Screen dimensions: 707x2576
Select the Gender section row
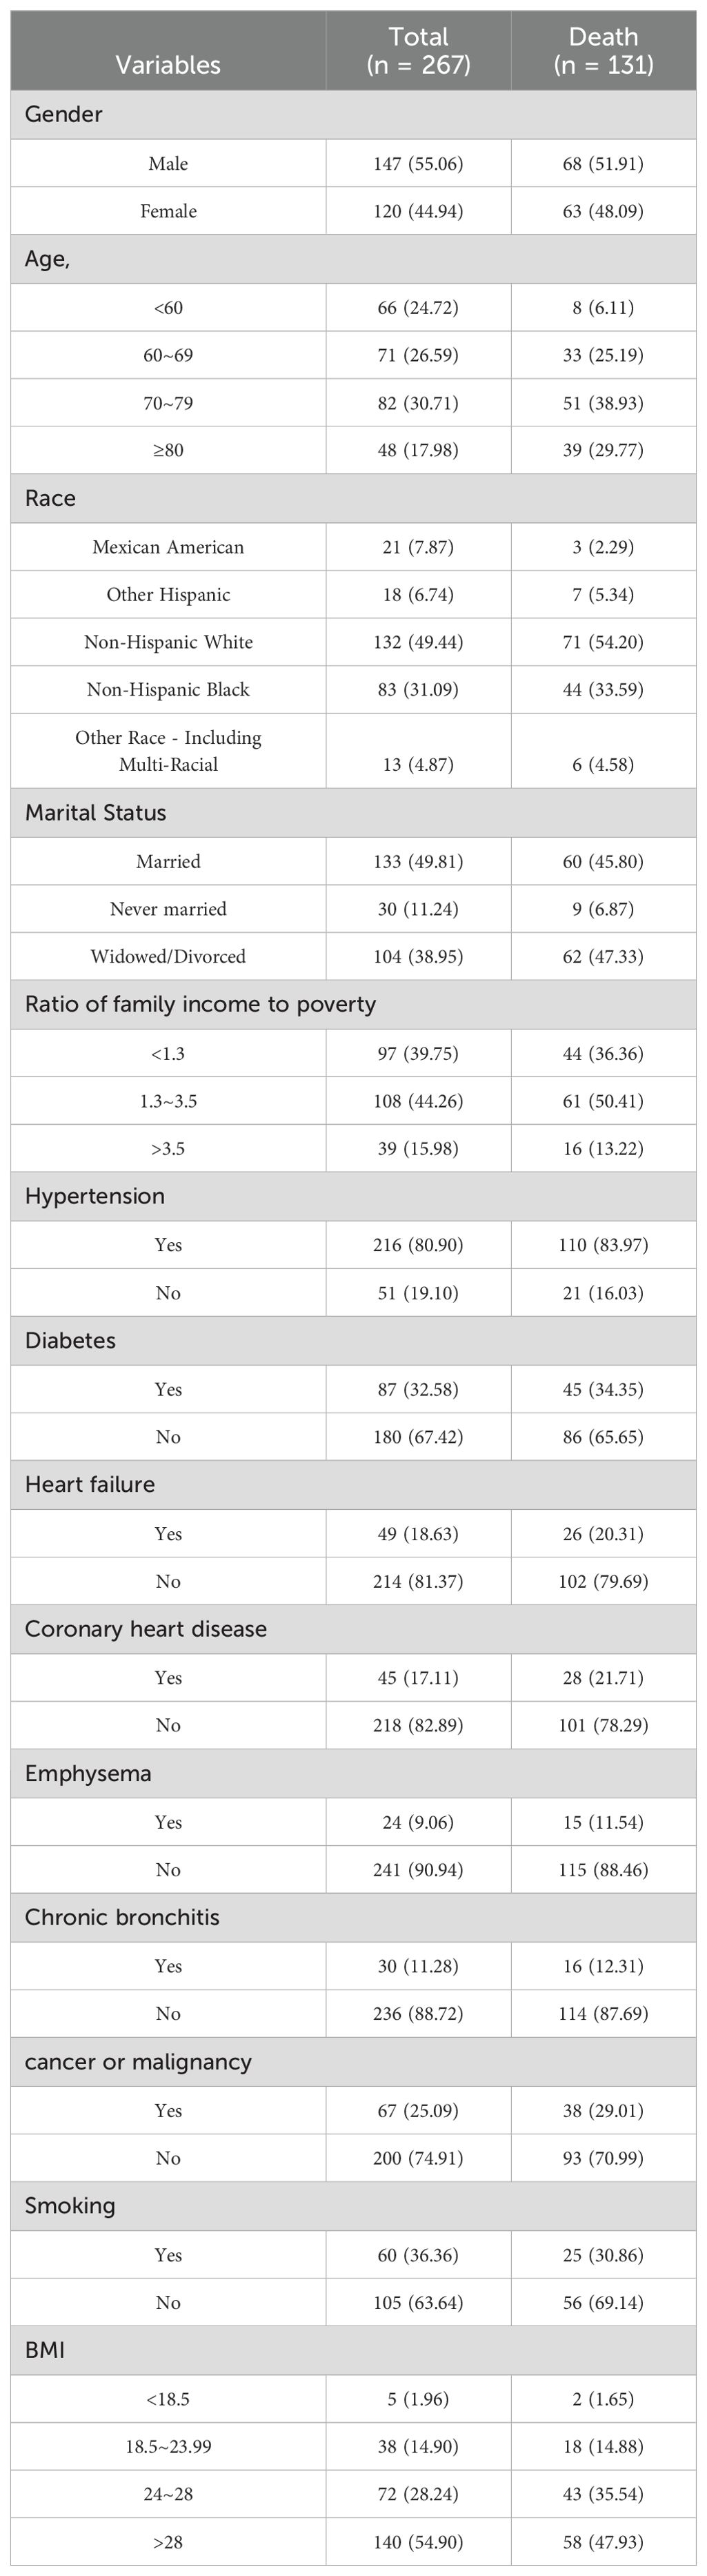pos(353,114)
